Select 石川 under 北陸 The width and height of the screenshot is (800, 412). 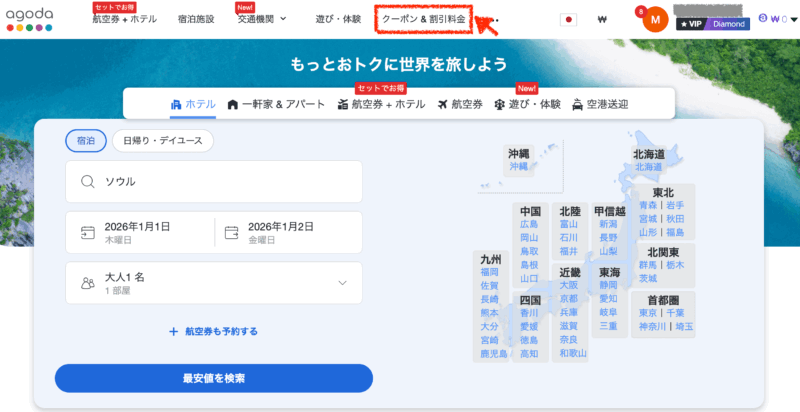point(568,238)
